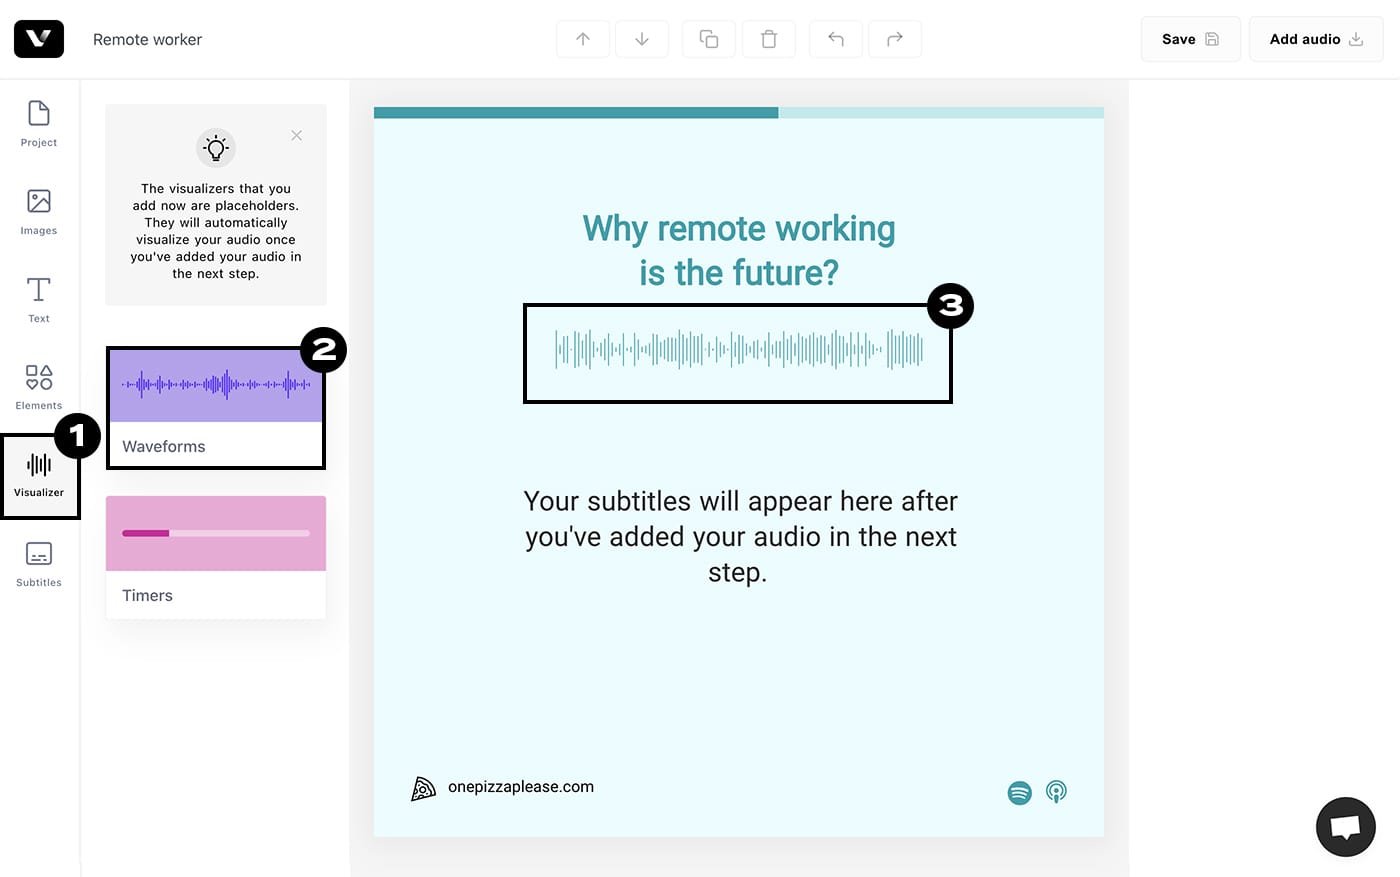Close the visualizer placeholder tip
1400x877 pixels.
tap(296, 135)
